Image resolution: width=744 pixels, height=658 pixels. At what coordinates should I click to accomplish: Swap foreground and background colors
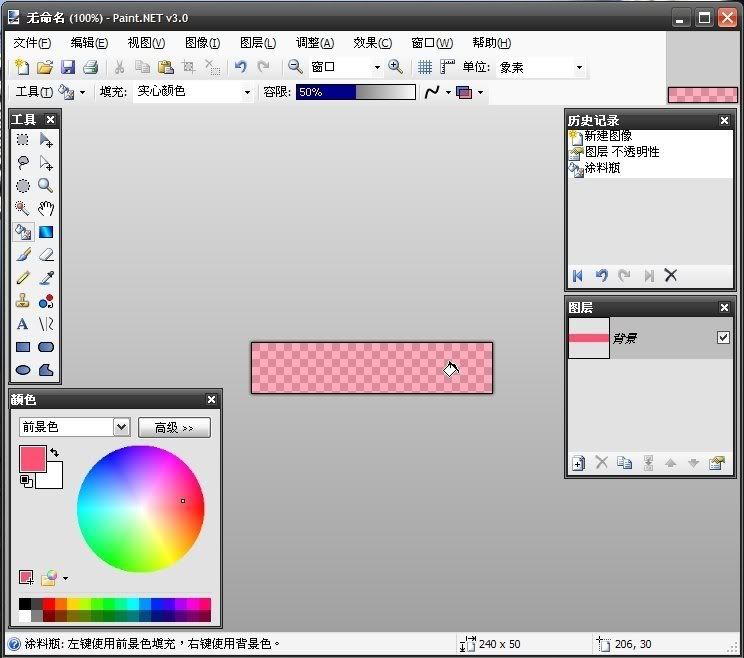pos(55,452)
